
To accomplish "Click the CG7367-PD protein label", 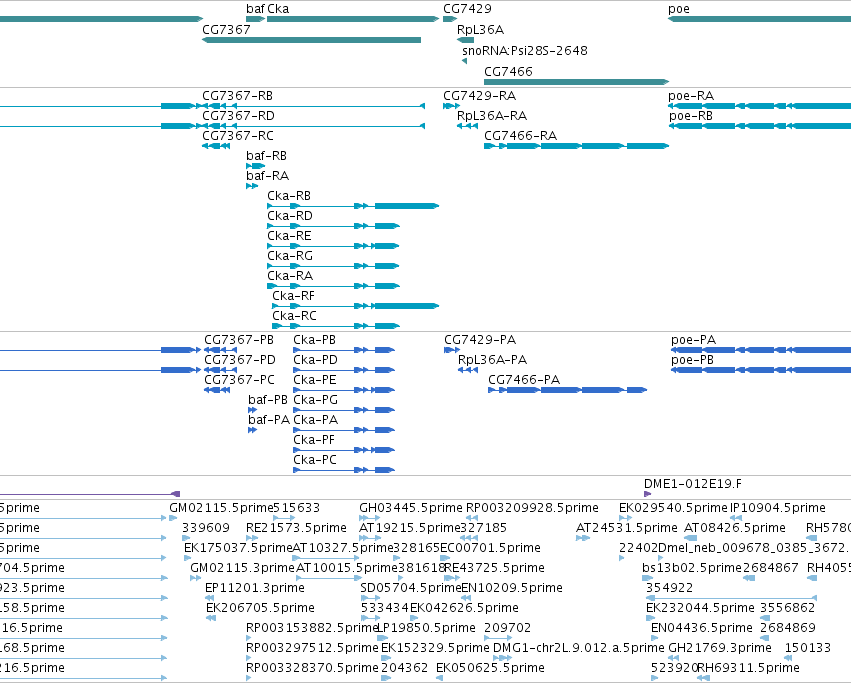I will [240, 360].
